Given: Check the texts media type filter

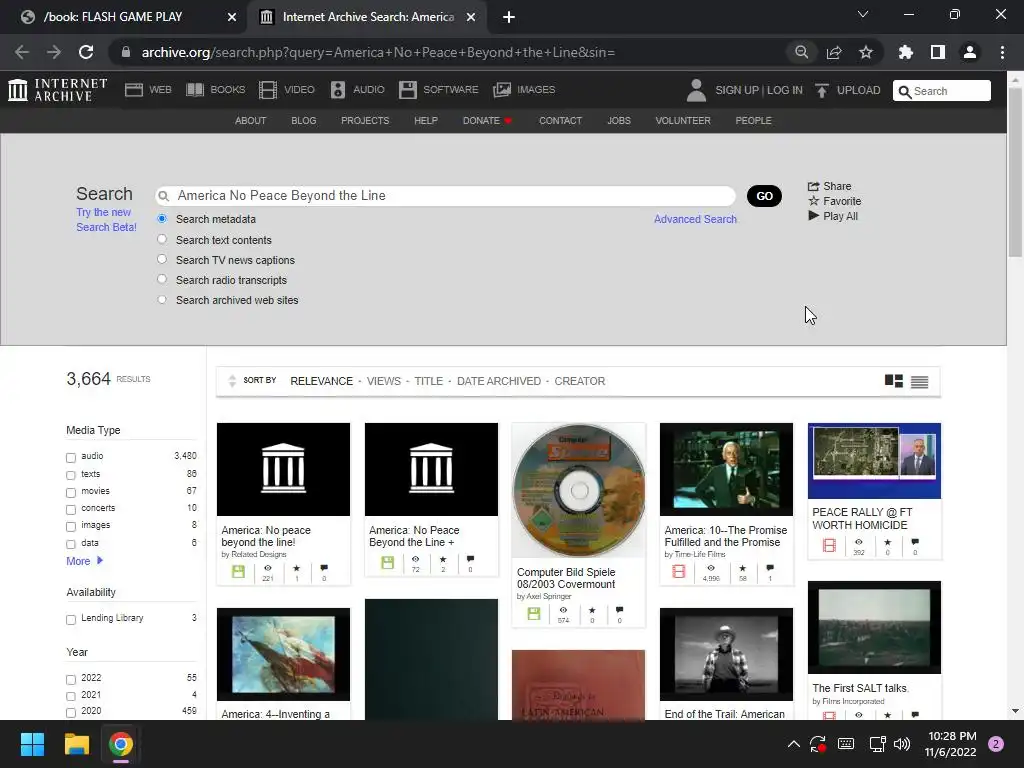Looking at the screenshot, I should click(71, 475).
